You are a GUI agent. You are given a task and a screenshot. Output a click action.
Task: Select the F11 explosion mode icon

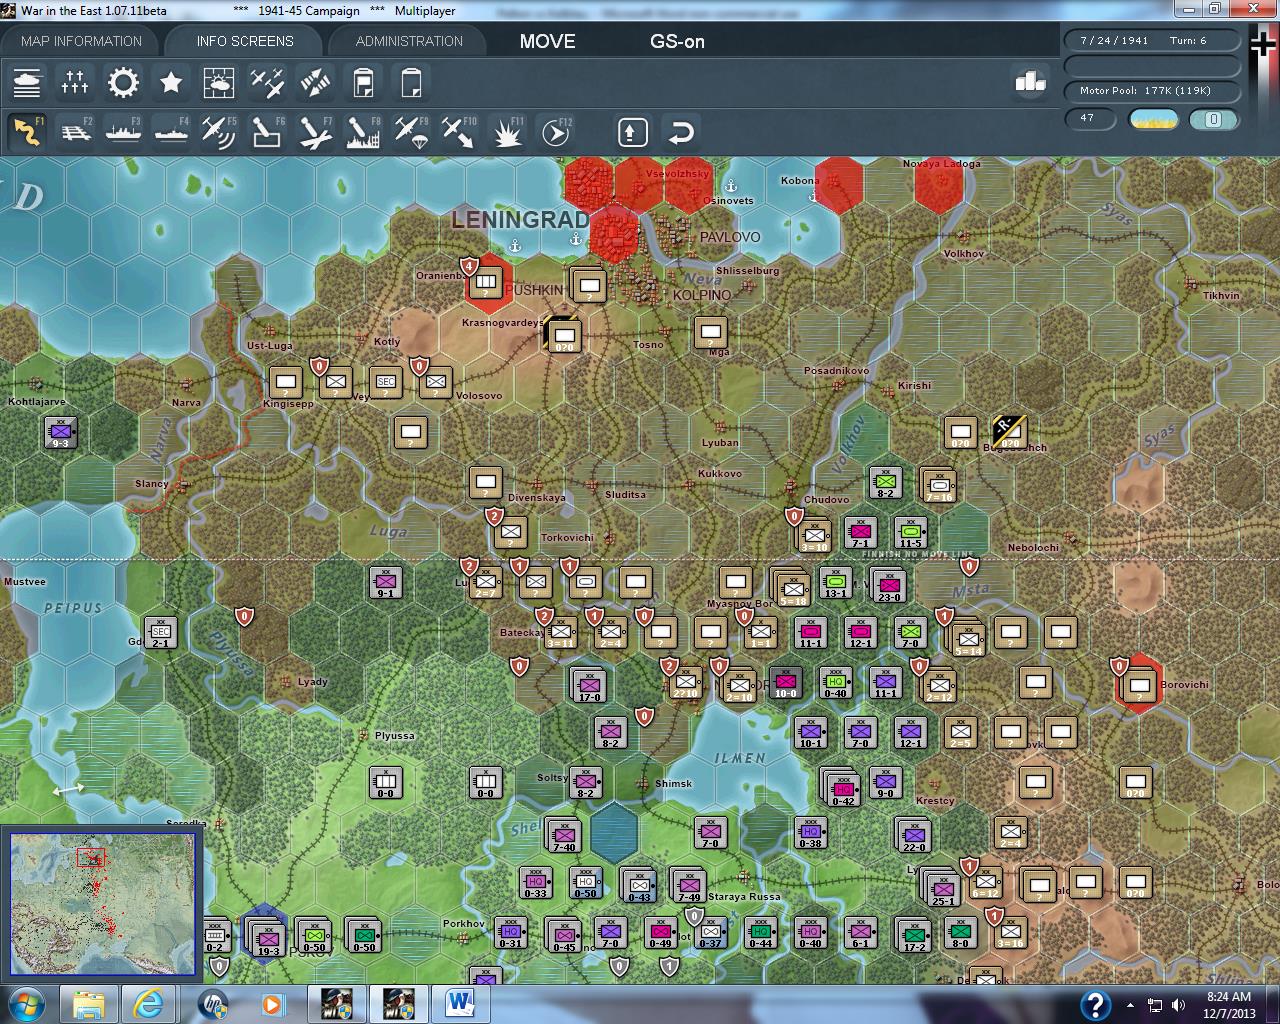point(507,132)
